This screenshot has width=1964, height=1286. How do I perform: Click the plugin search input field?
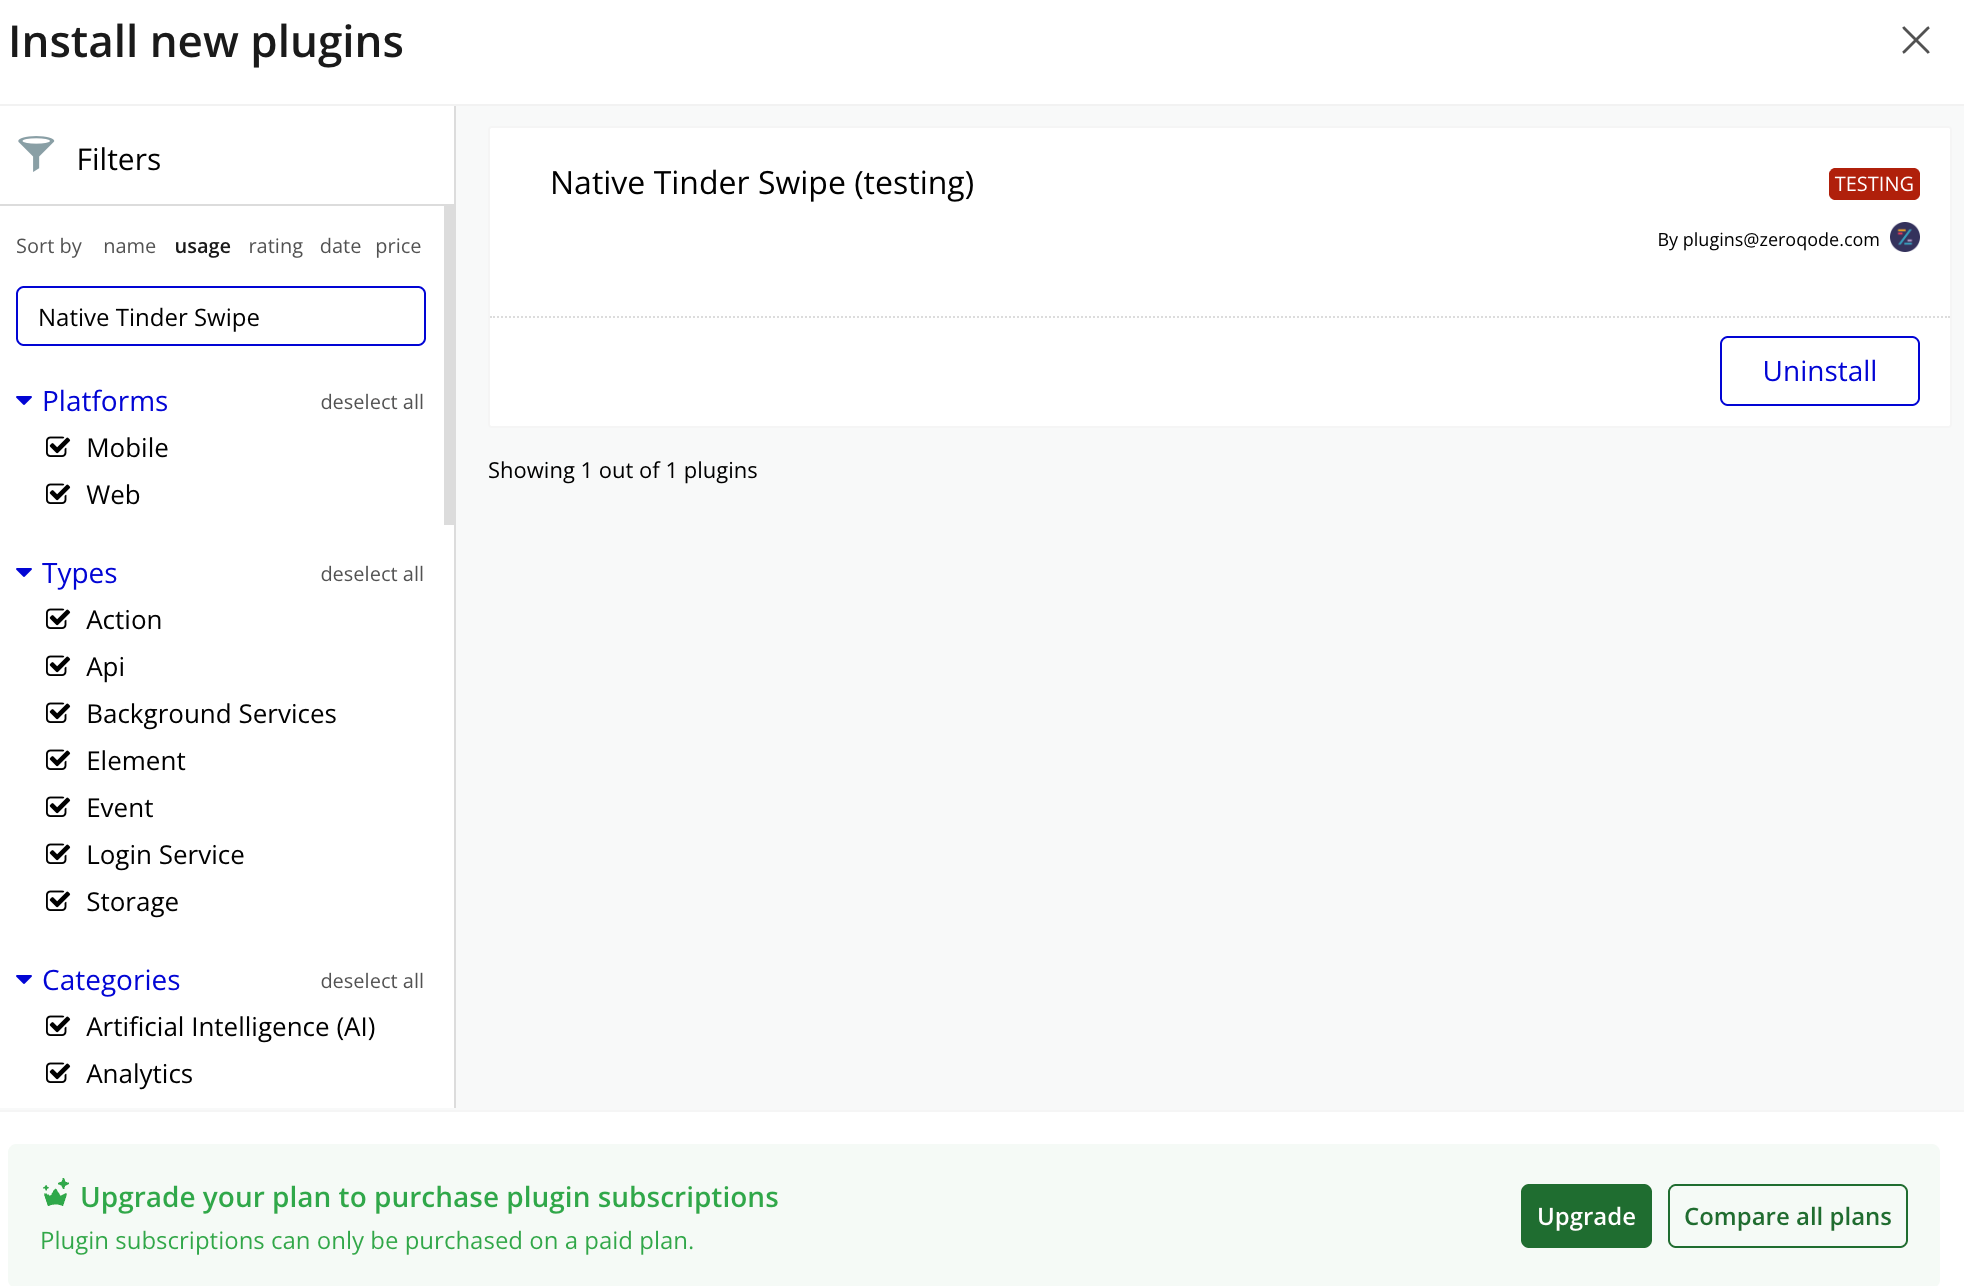click(x=221, y=317)
